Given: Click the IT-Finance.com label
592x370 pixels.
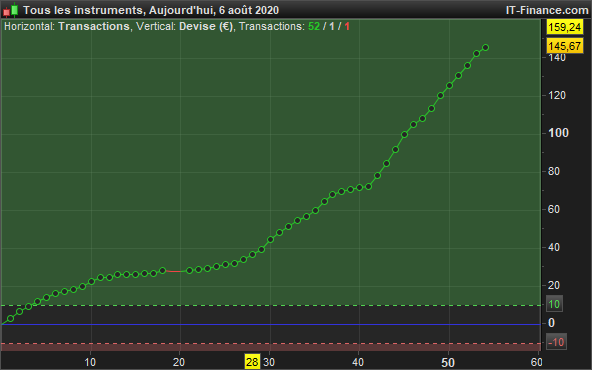Looking at the screenshot, I should tap(547, 10).
